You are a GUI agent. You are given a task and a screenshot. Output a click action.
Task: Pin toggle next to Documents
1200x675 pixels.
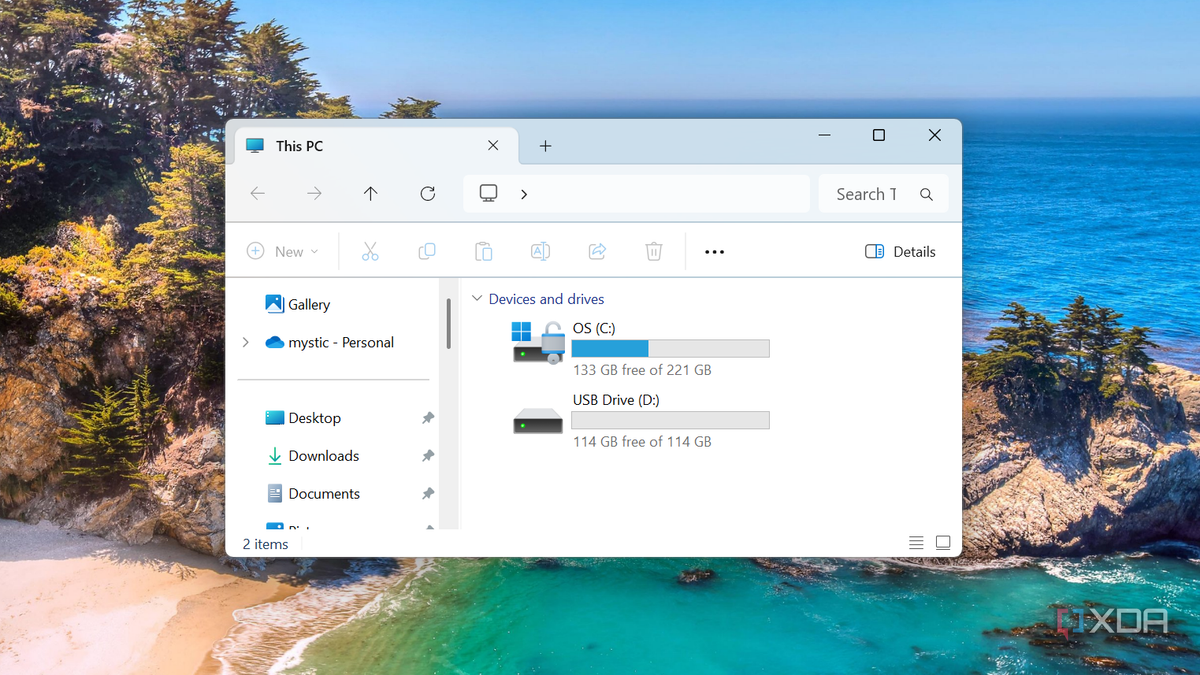click(x=428, y=494)
